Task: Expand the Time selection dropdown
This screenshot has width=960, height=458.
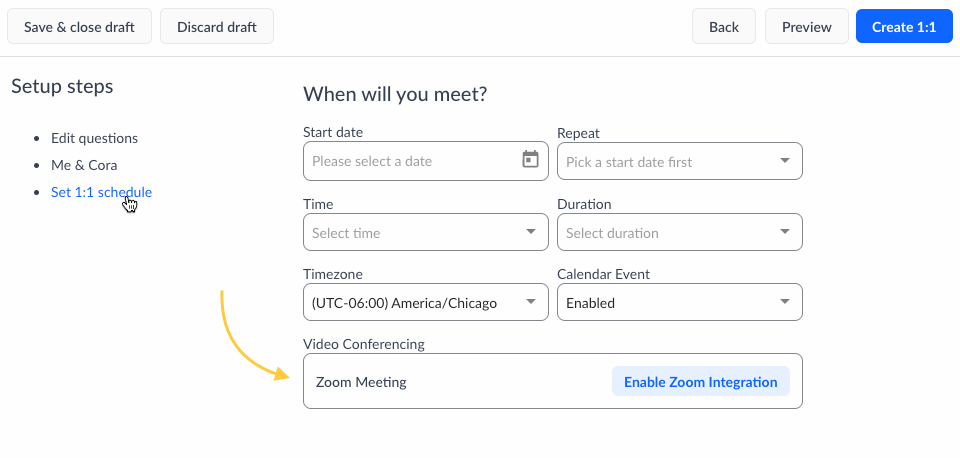Action: [531, 232]
